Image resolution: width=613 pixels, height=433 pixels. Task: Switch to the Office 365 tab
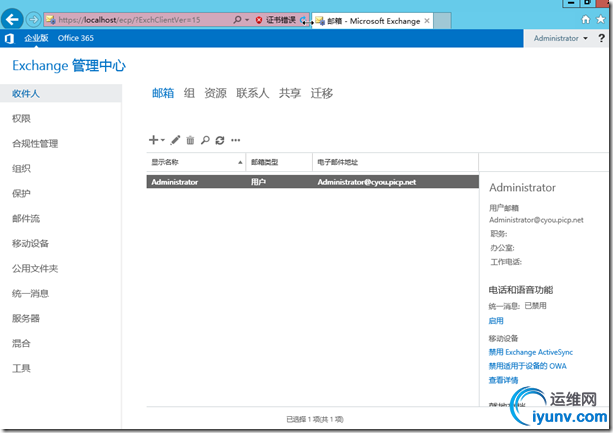pyautogui.click(x=76, y=38)
